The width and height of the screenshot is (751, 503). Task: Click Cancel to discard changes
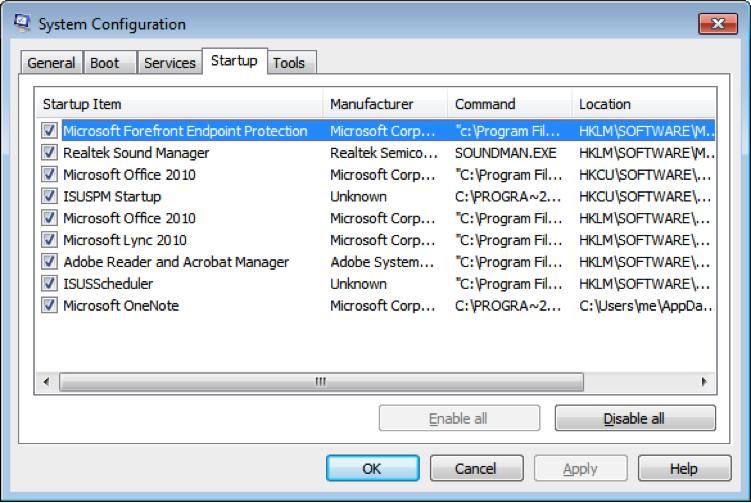click(x=476, y=468)
